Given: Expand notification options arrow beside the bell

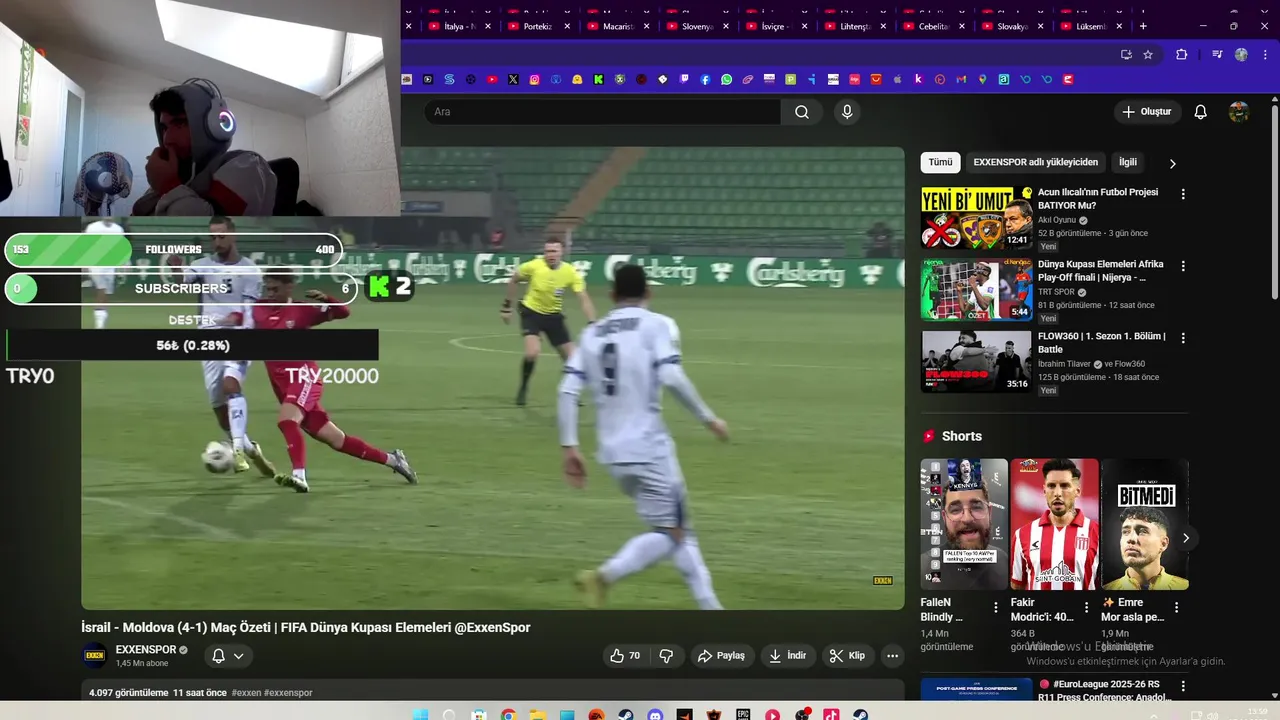Looking at the screenshot, I should pos(239,656).
